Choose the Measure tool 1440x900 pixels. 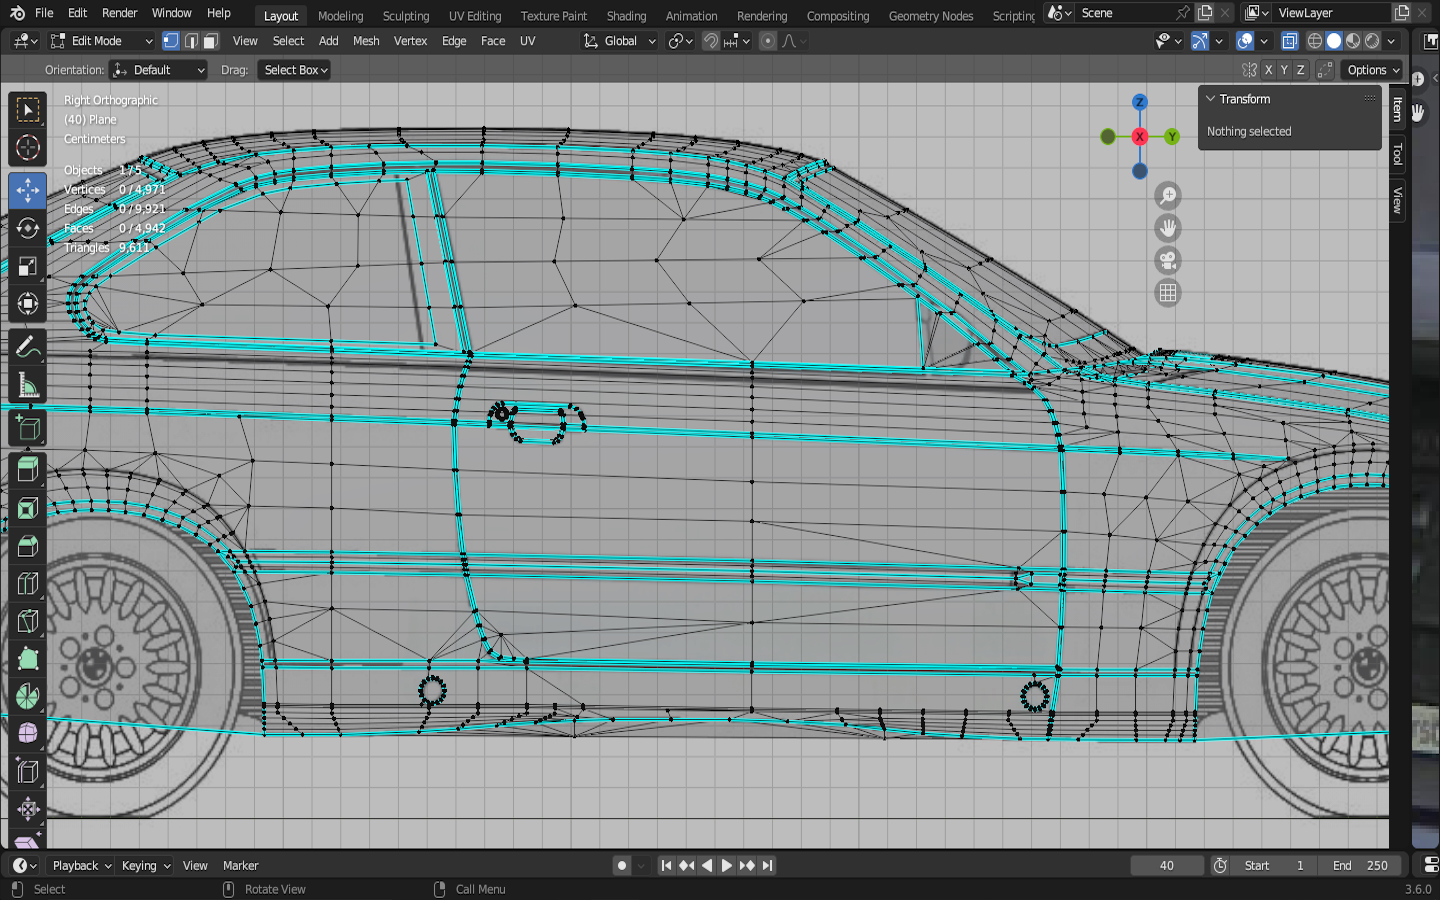point(27,386)
